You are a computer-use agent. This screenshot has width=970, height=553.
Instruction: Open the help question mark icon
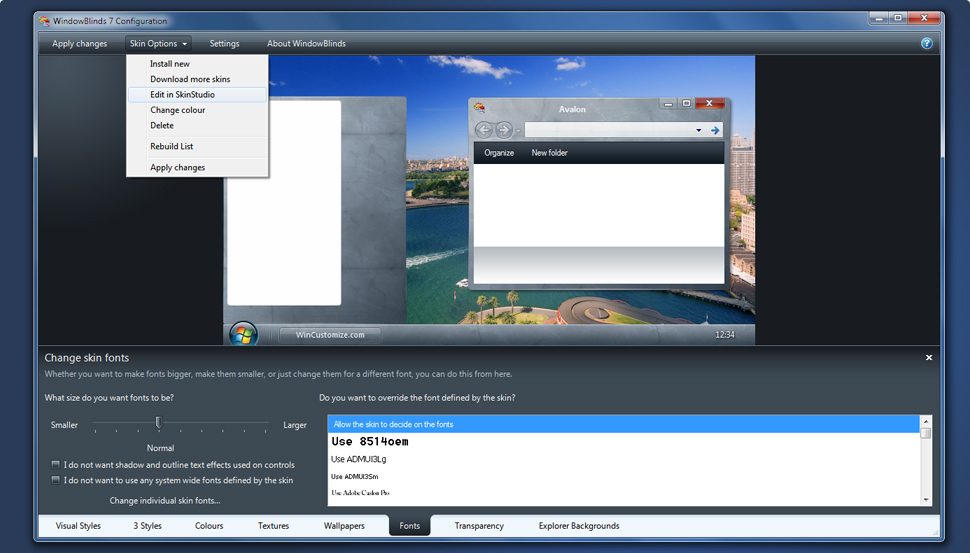pyautogui.click(x=926, y=43)
